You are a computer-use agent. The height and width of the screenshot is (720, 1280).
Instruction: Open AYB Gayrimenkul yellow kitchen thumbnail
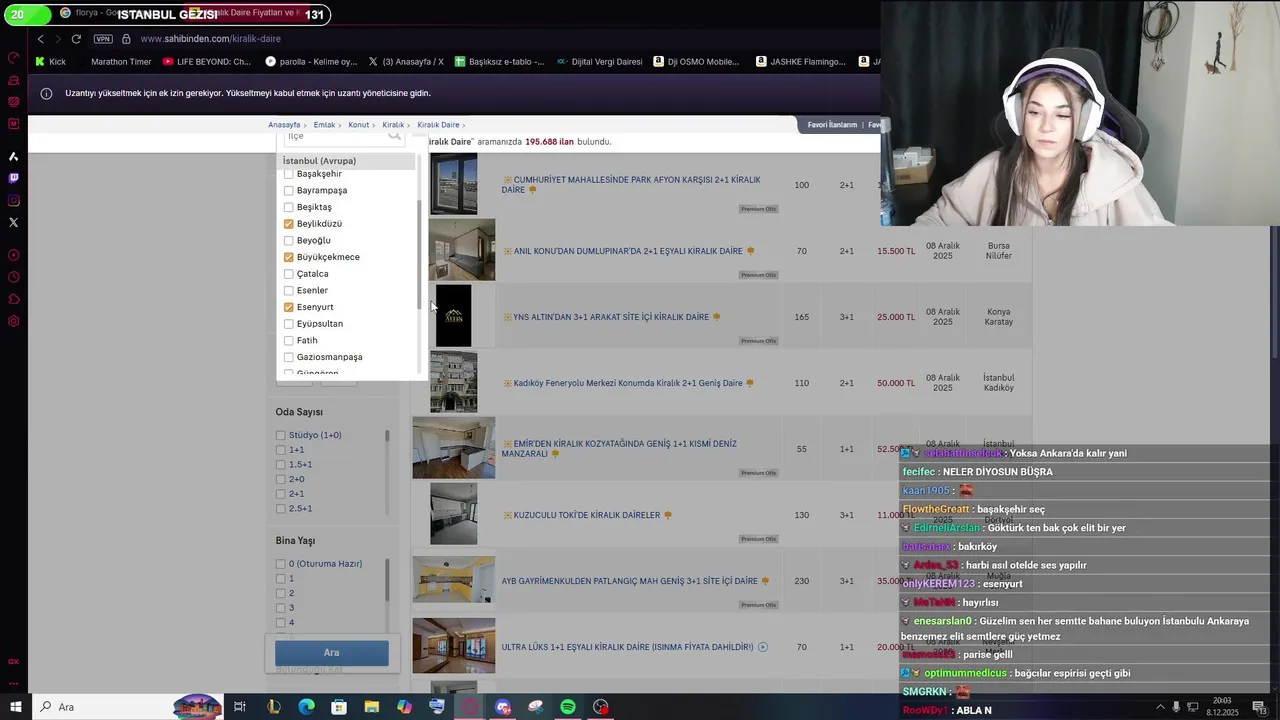tap(454, 580)
